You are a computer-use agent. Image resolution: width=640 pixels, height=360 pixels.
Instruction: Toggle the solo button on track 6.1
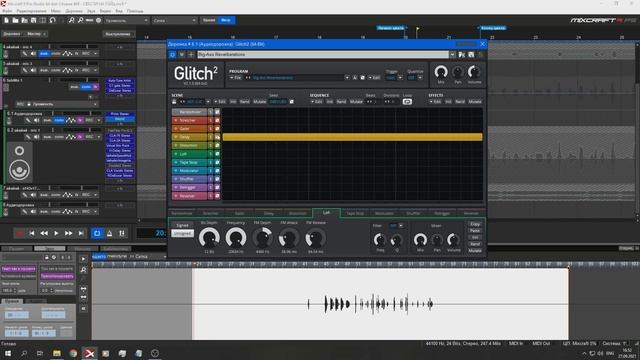(59, 120)
